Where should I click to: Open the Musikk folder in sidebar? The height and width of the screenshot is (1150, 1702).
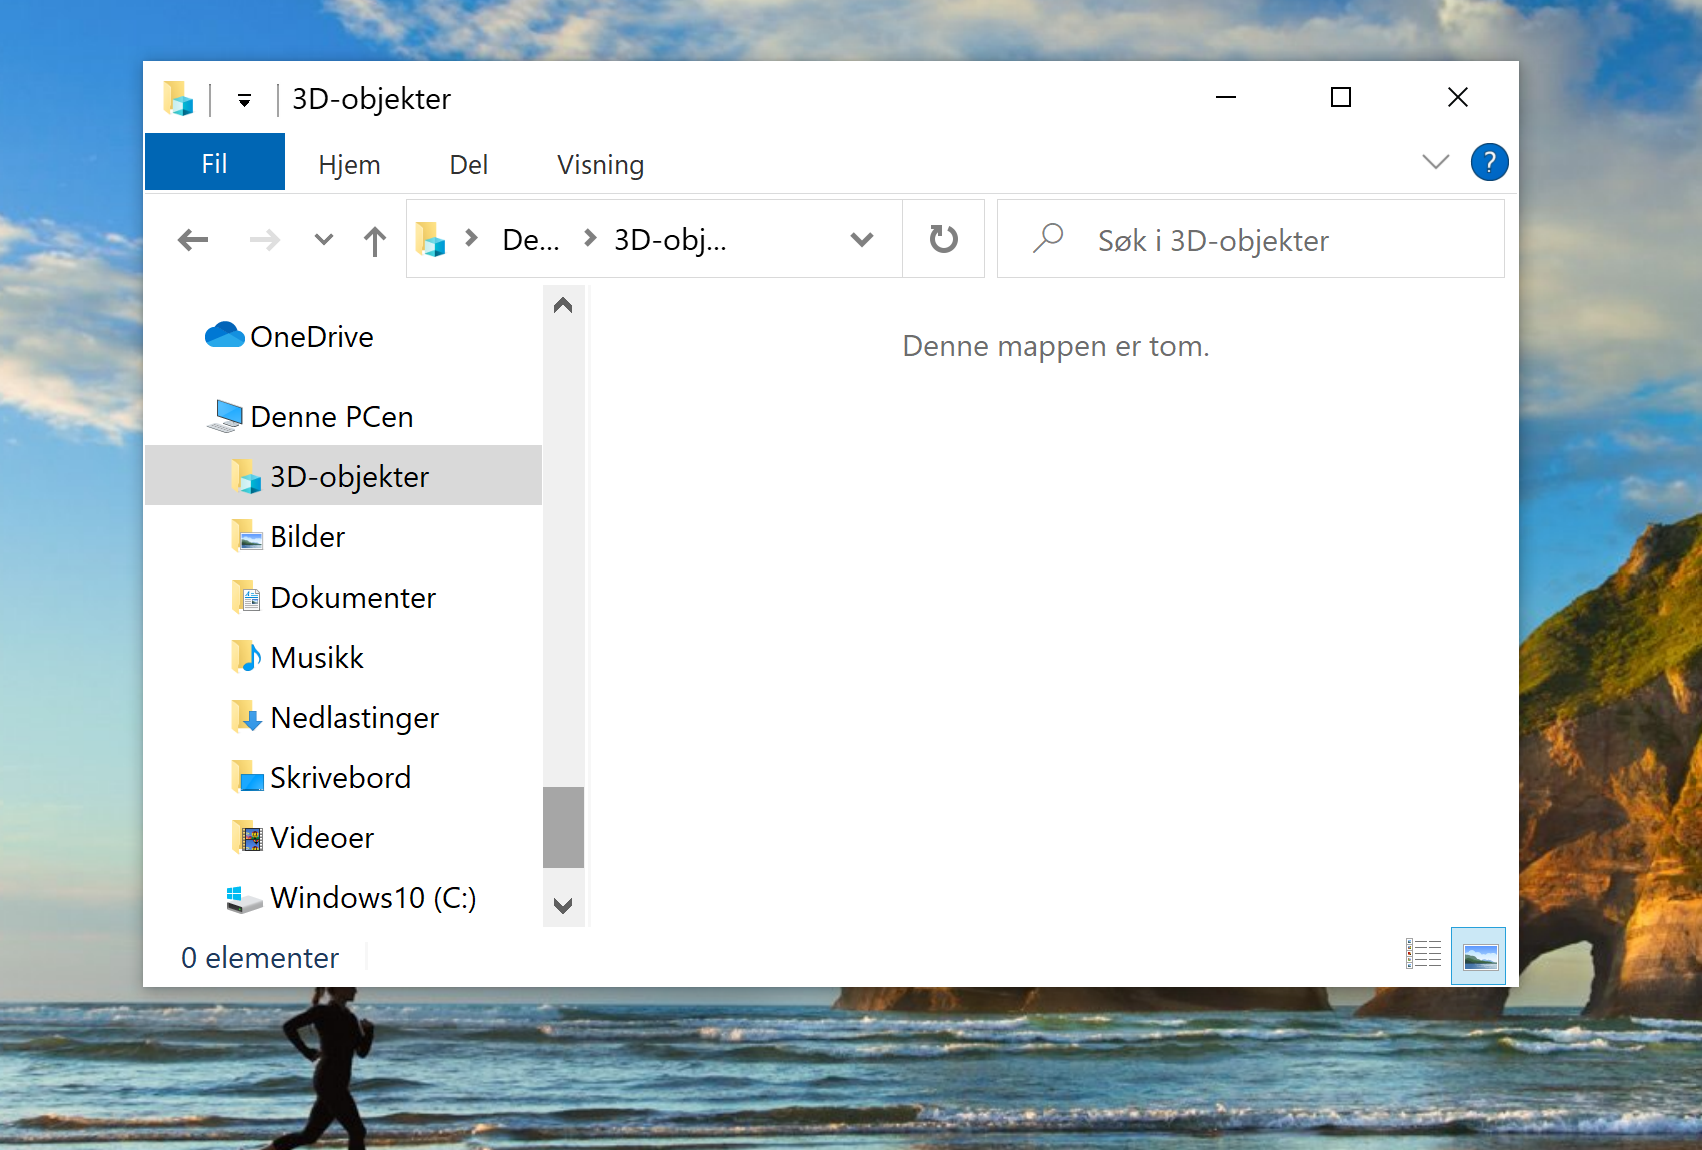315,657
